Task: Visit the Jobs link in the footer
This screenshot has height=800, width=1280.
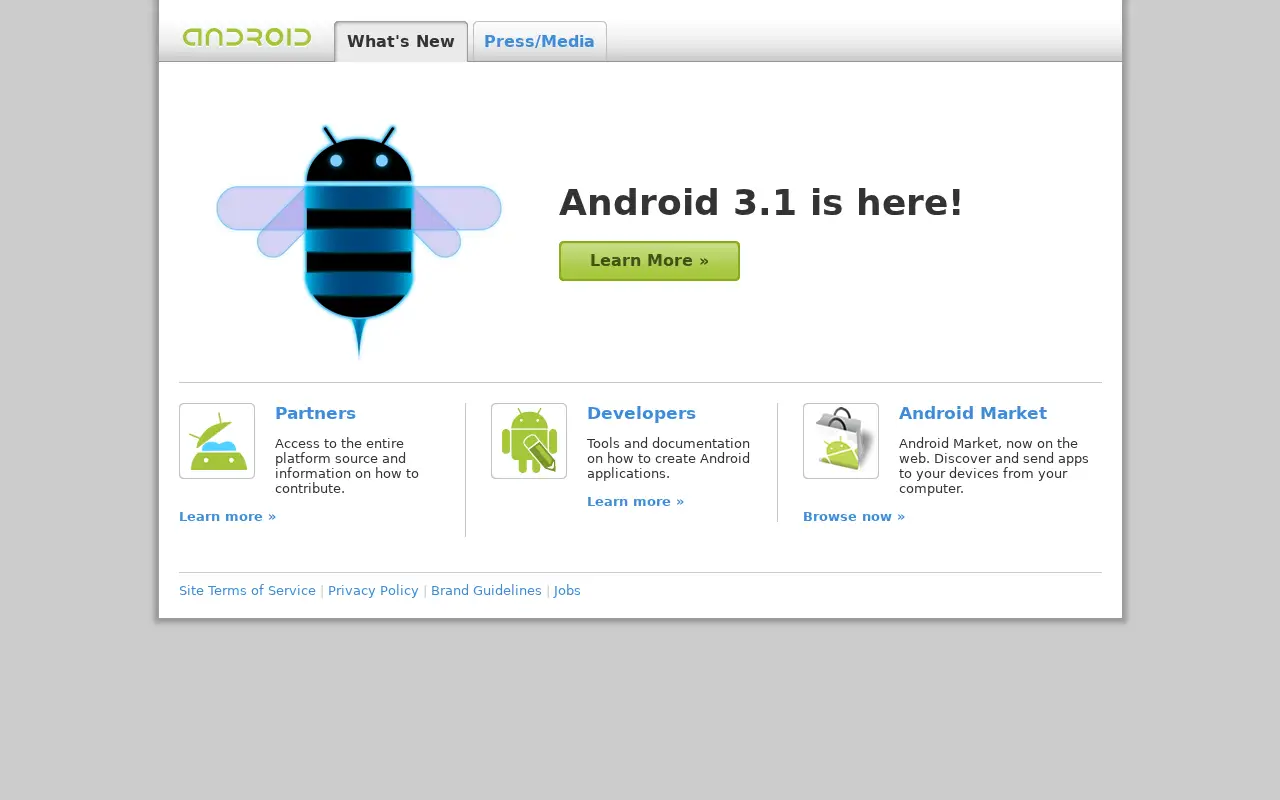Action: [567, 591]
